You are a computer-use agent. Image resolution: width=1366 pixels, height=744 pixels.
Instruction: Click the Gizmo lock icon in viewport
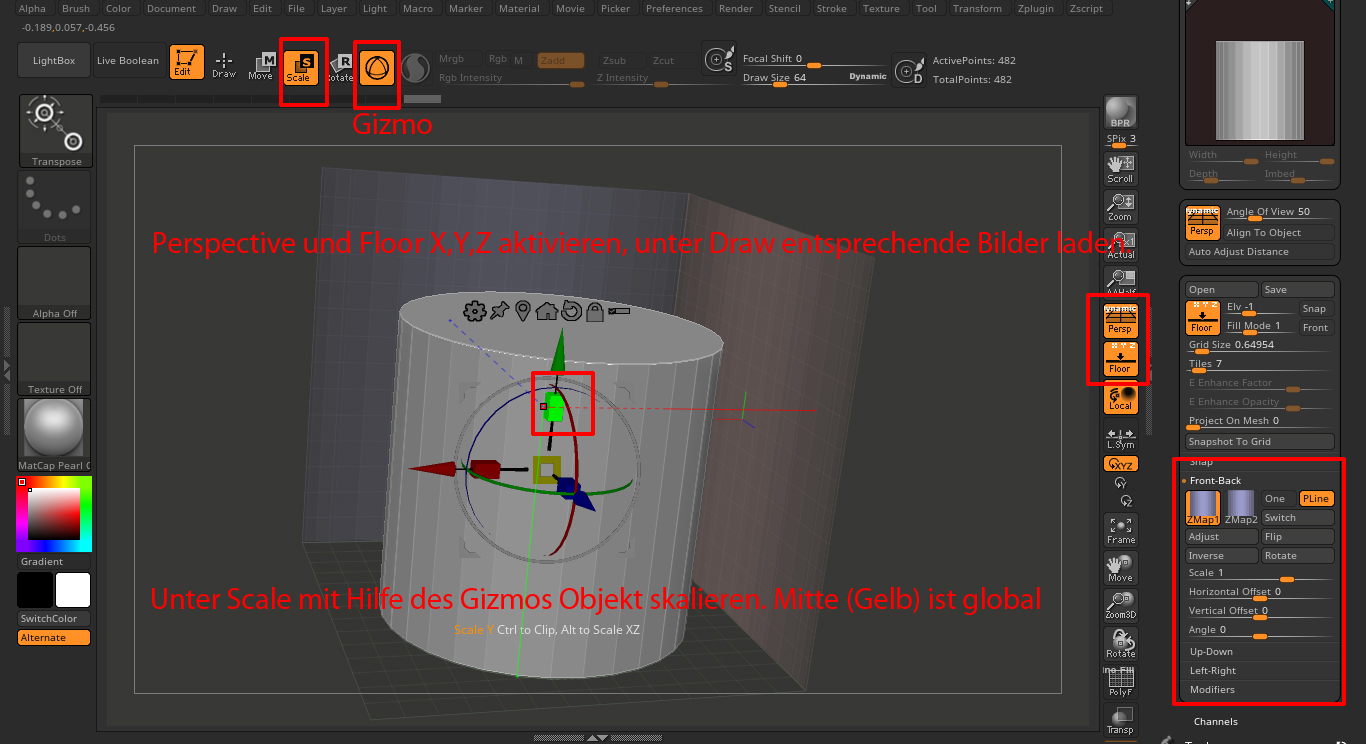(595, 310)
